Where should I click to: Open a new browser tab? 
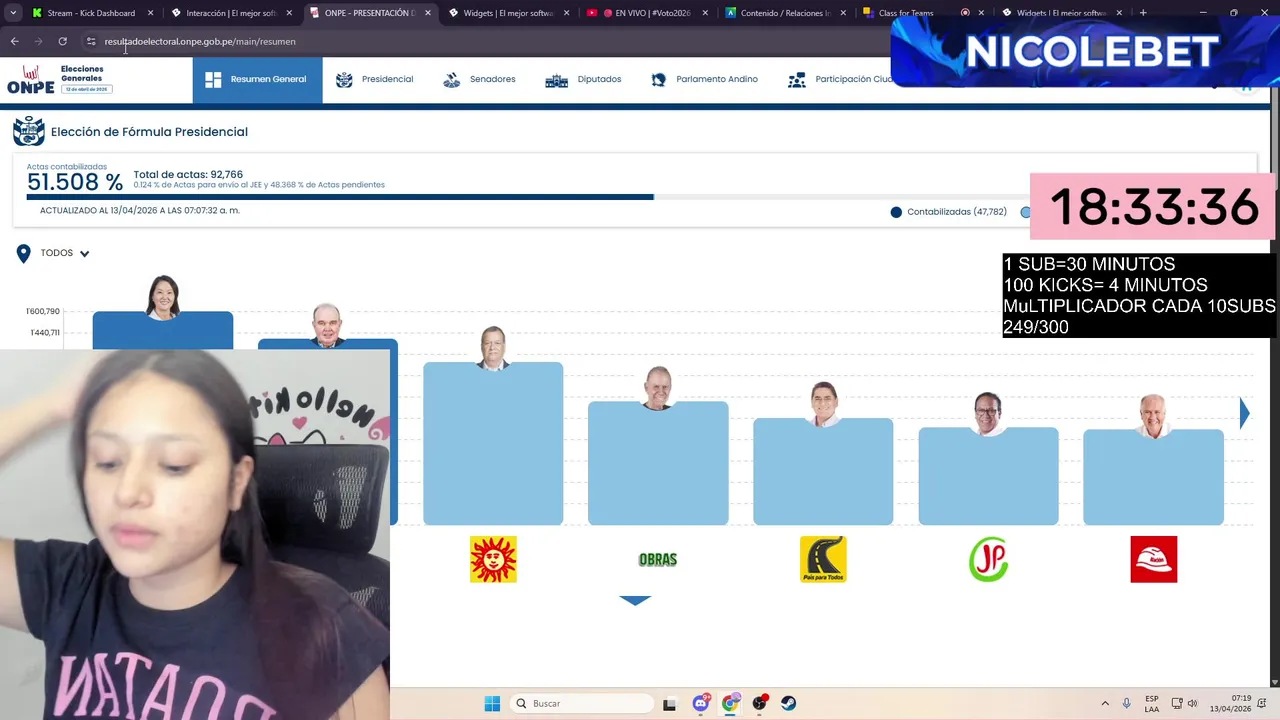click(1143, 13)
